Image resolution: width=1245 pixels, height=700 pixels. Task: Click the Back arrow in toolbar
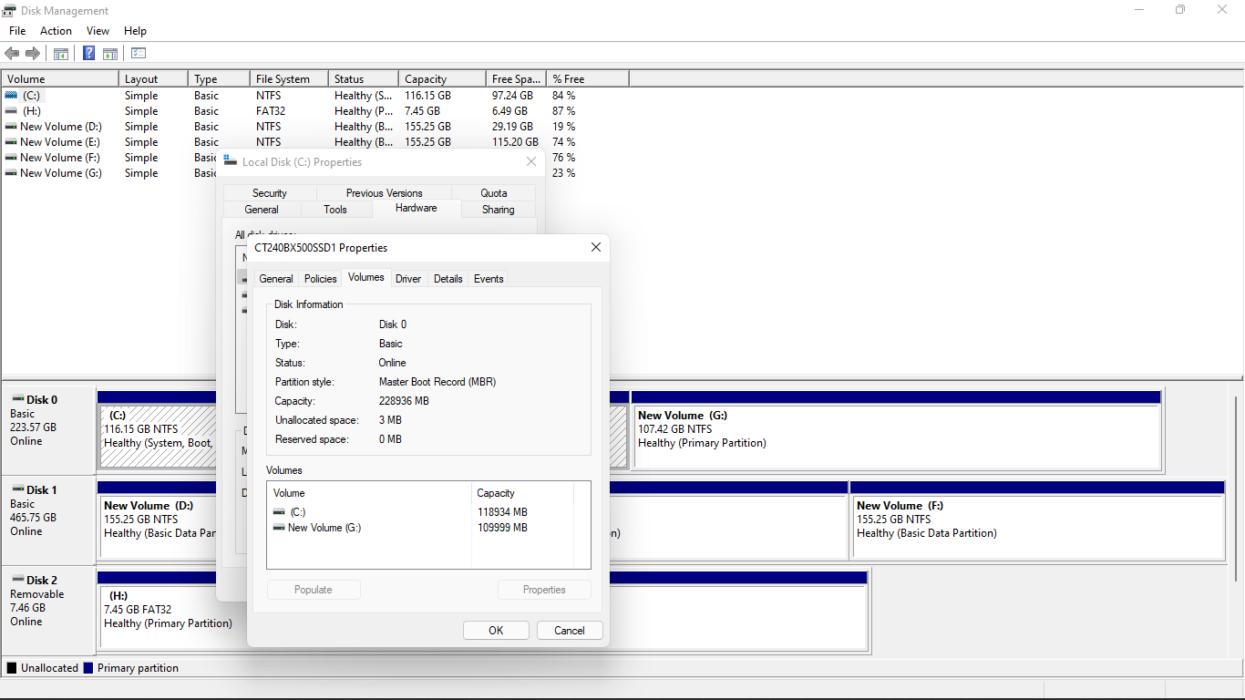tap(12, 54)
